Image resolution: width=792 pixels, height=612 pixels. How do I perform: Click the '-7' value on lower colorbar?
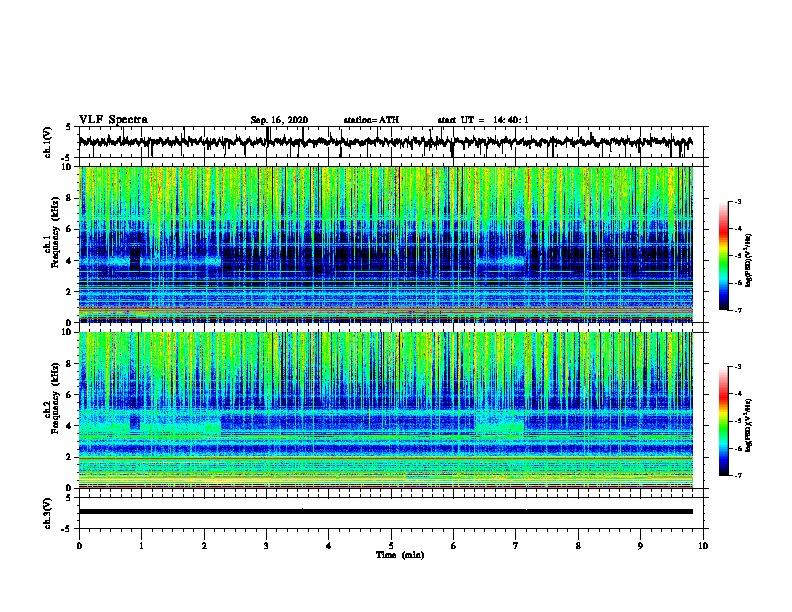(737, 475)
